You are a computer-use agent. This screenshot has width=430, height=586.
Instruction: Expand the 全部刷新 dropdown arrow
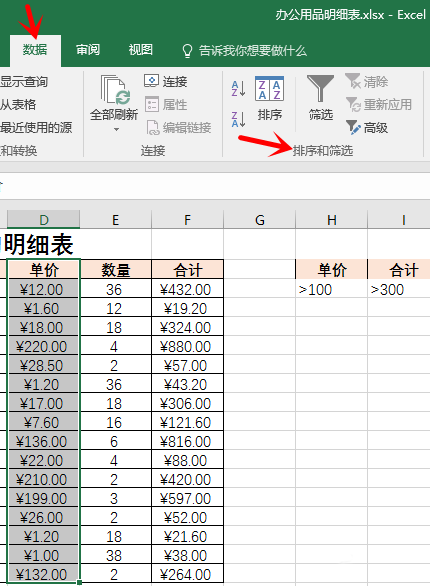(116, 130)
